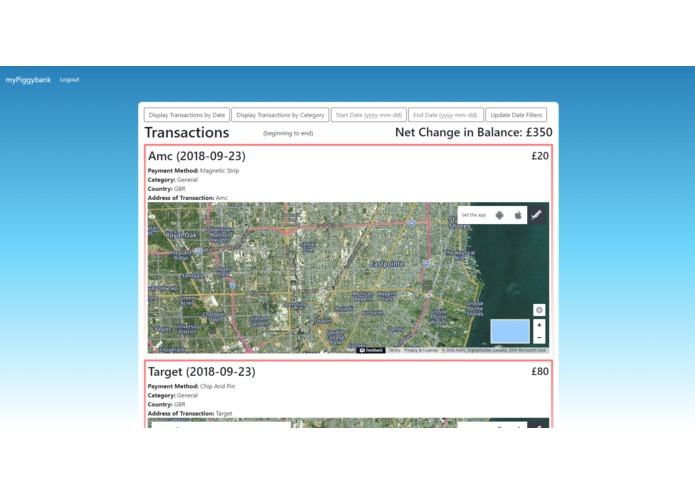Click Address of Transaction: Target text
695x494 pixels.
click(x=190, y=413)
